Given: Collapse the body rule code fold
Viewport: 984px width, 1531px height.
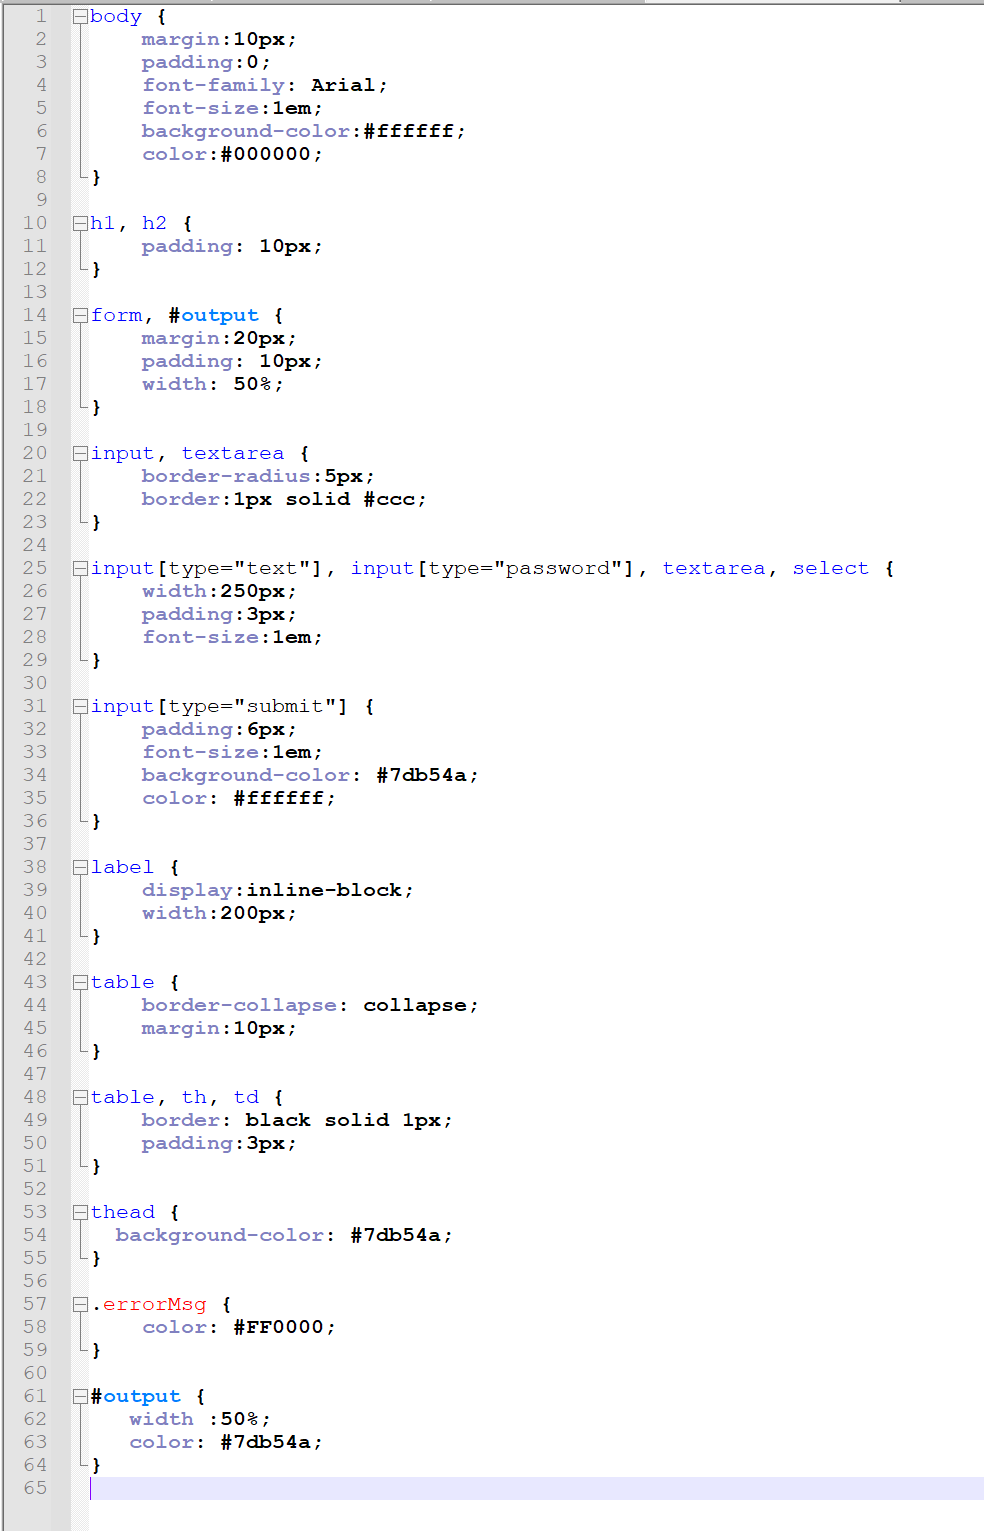Looking at the screenshot, I should 80,15.
